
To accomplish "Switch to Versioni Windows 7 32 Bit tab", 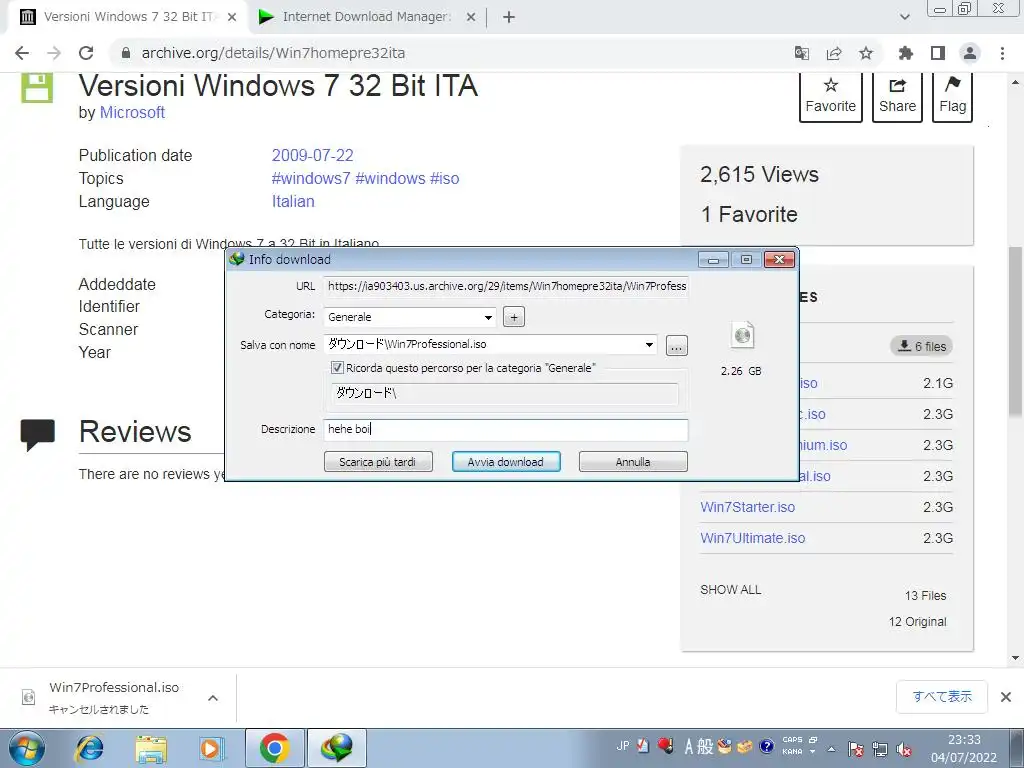I will [x=129, y=17].
